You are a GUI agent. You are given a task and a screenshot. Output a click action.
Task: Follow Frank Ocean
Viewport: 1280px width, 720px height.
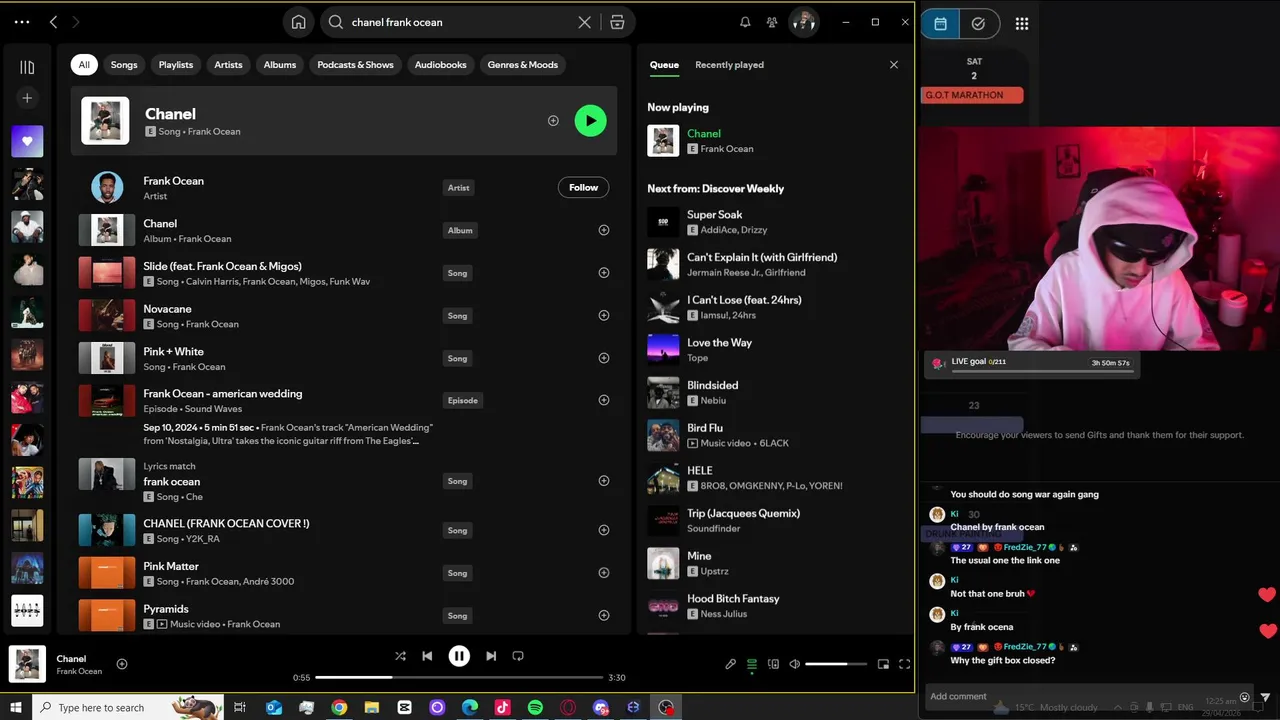click(583, 187)
